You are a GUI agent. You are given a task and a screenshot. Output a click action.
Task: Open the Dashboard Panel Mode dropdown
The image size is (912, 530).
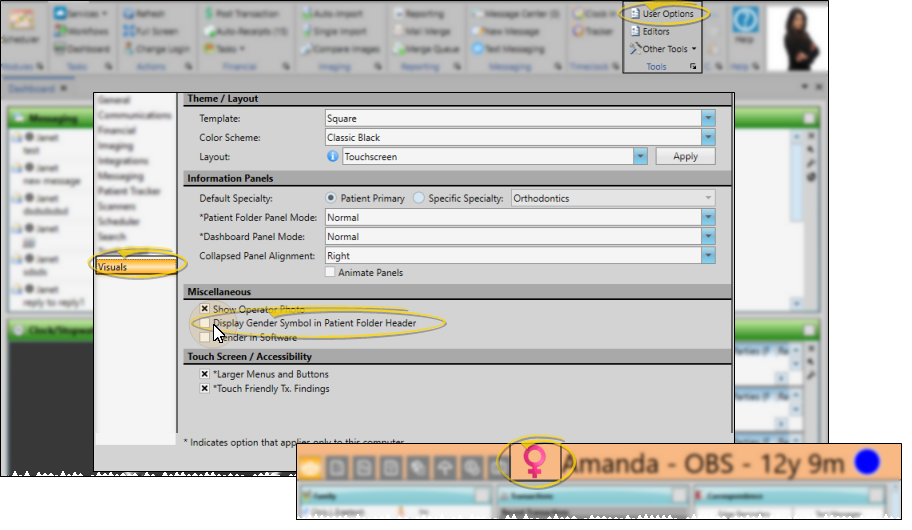(708, 237)
